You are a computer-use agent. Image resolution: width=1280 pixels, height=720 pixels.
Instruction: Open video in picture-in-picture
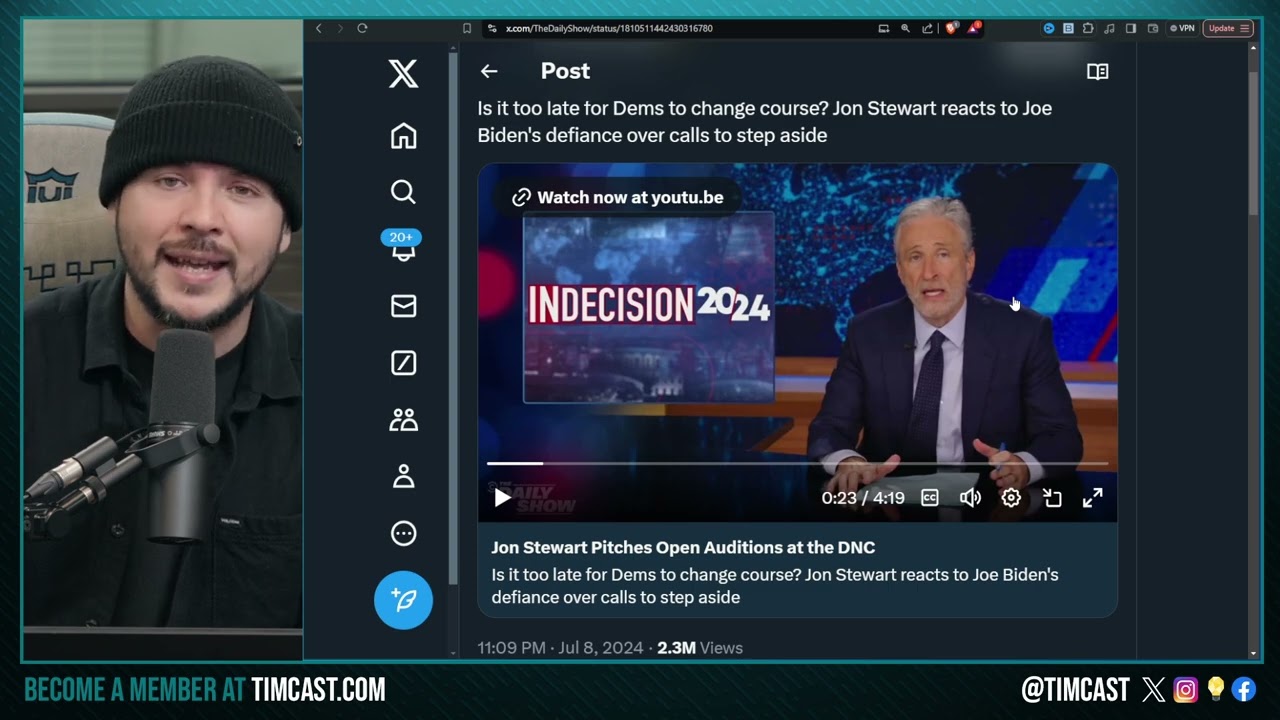pyautogui.click(x=1052, y=497)
